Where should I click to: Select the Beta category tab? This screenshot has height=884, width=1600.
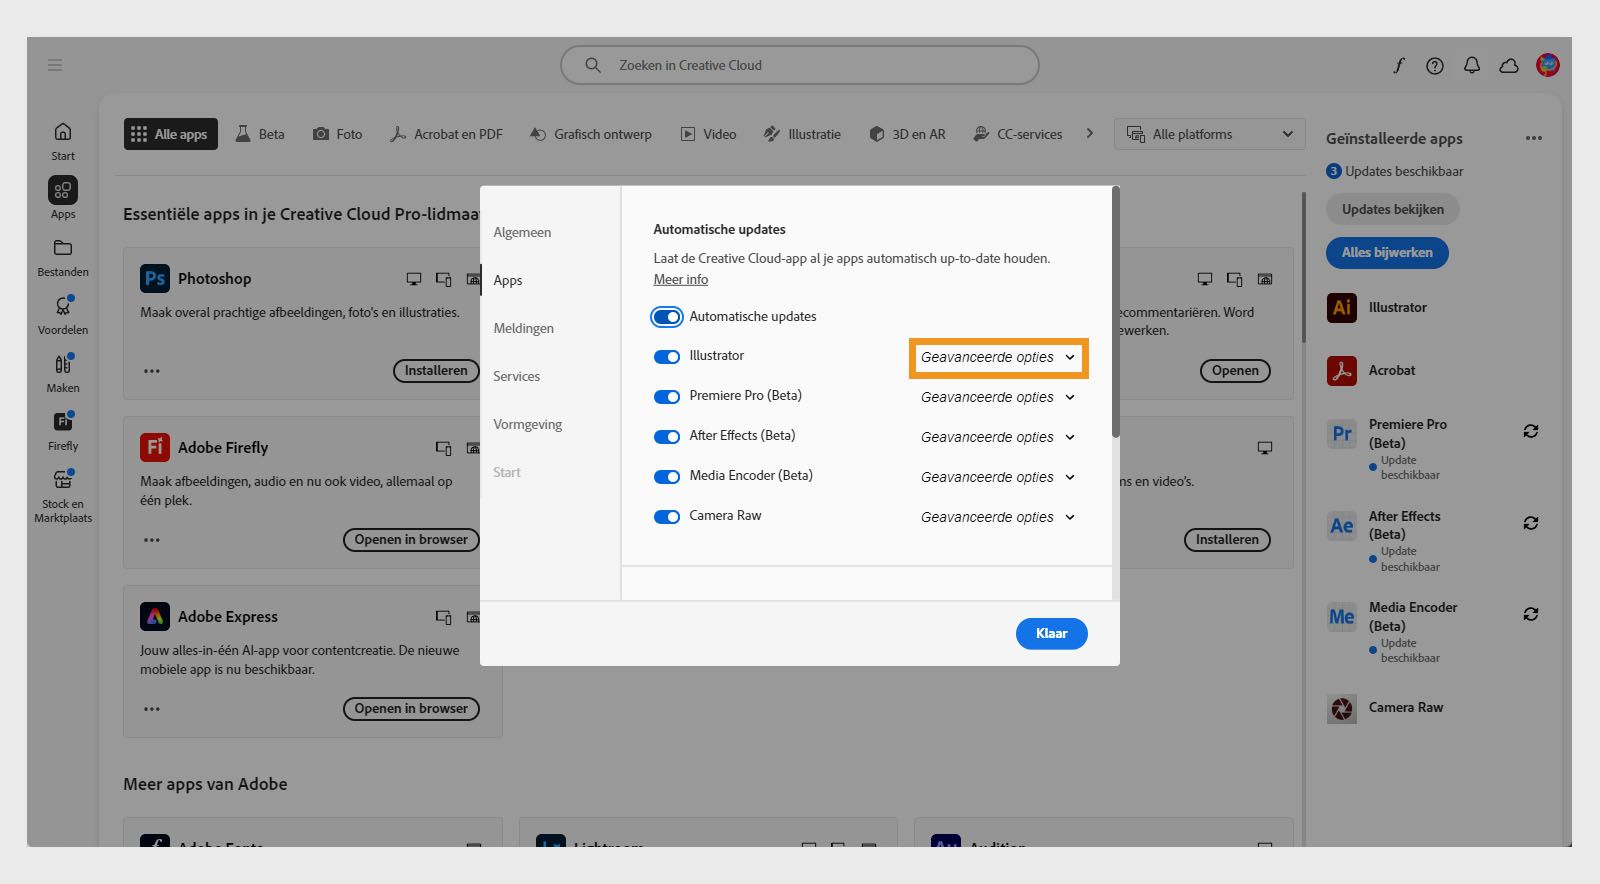point(260,134)
